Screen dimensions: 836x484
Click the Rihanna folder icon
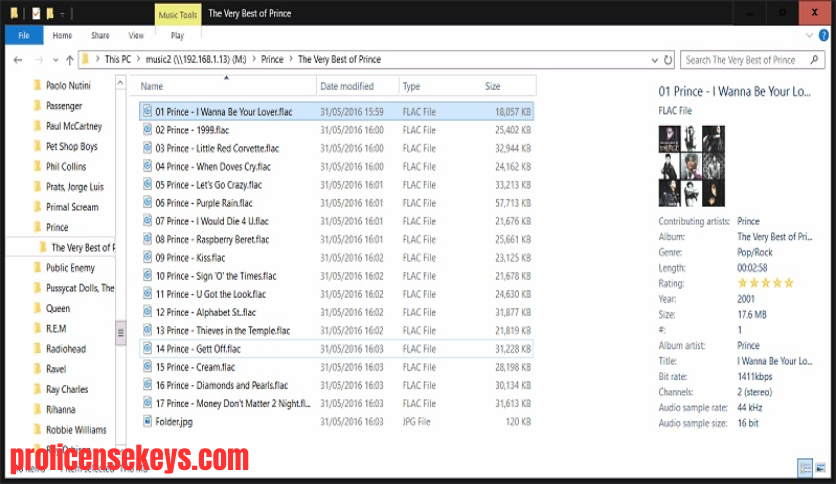coord(37,409)
